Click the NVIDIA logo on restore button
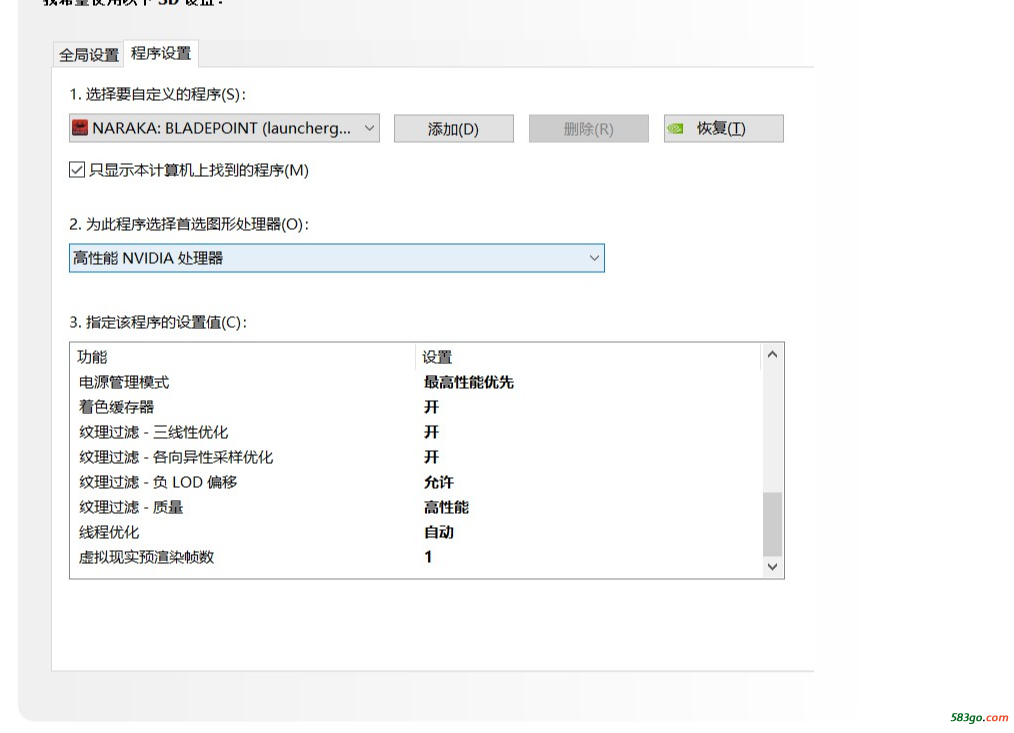 (x=677, y=128)
